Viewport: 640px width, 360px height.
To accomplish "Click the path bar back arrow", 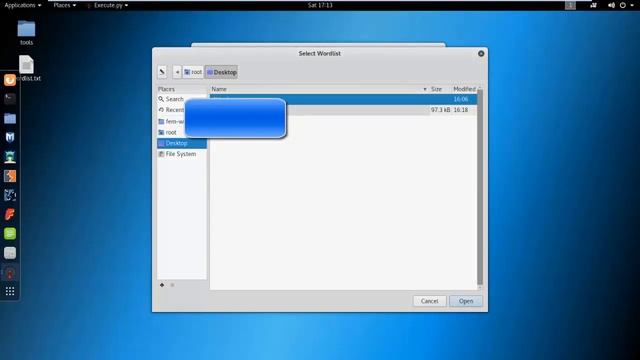I will [177, 72].
